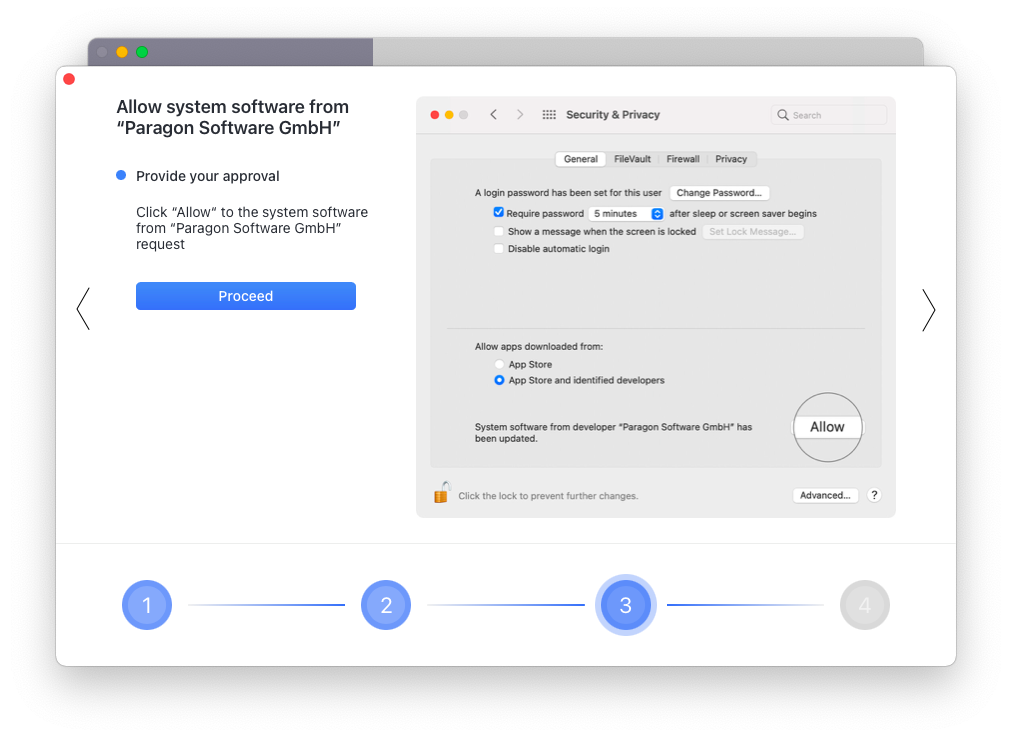Open help via the question mark icon

tap(873, 495)
